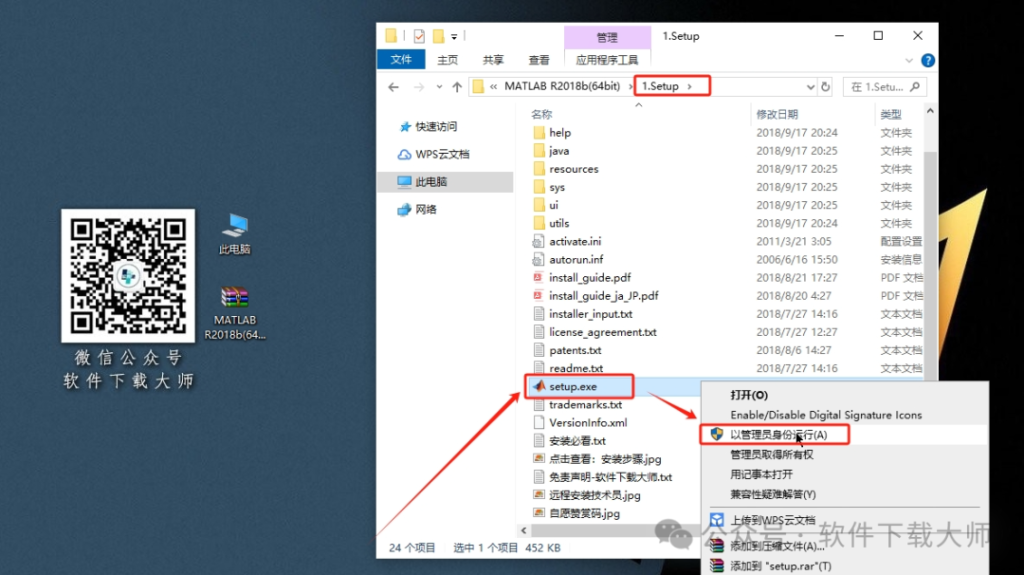Open the 文件 ribbon tab
Image resolution: width=1024 pixels, height=575 pixels.
coord(401,59)
